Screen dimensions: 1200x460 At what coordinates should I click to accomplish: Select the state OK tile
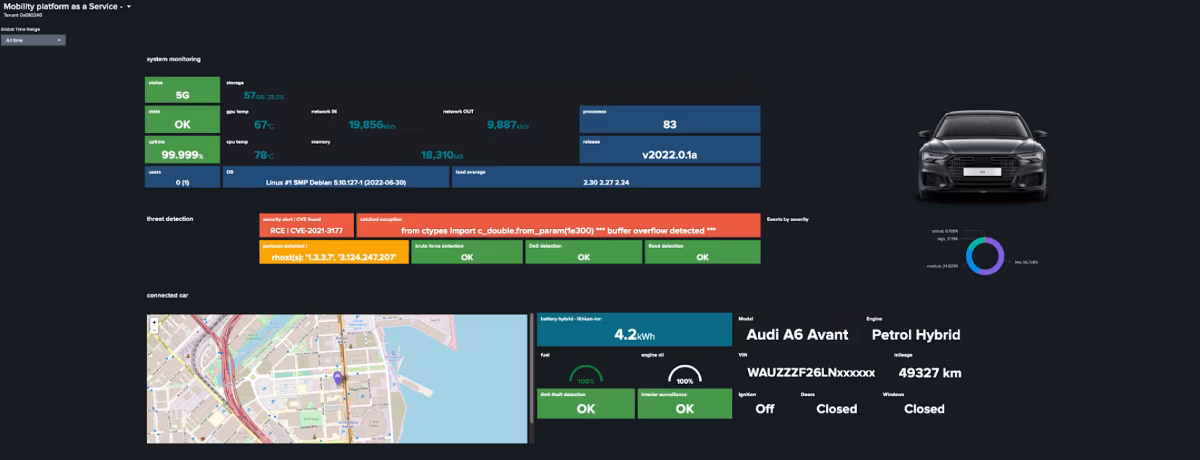point(182,119)
